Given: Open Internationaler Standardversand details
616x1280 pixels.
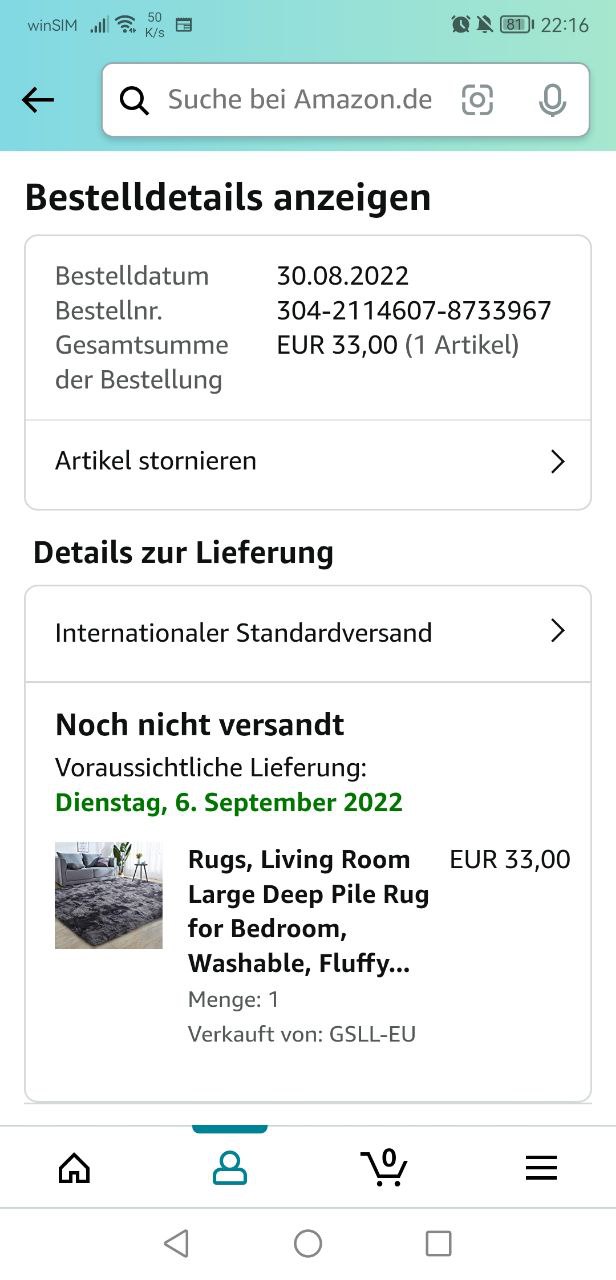Looking at the screenshot, I should pyautogui.click(x=308, y=634).
